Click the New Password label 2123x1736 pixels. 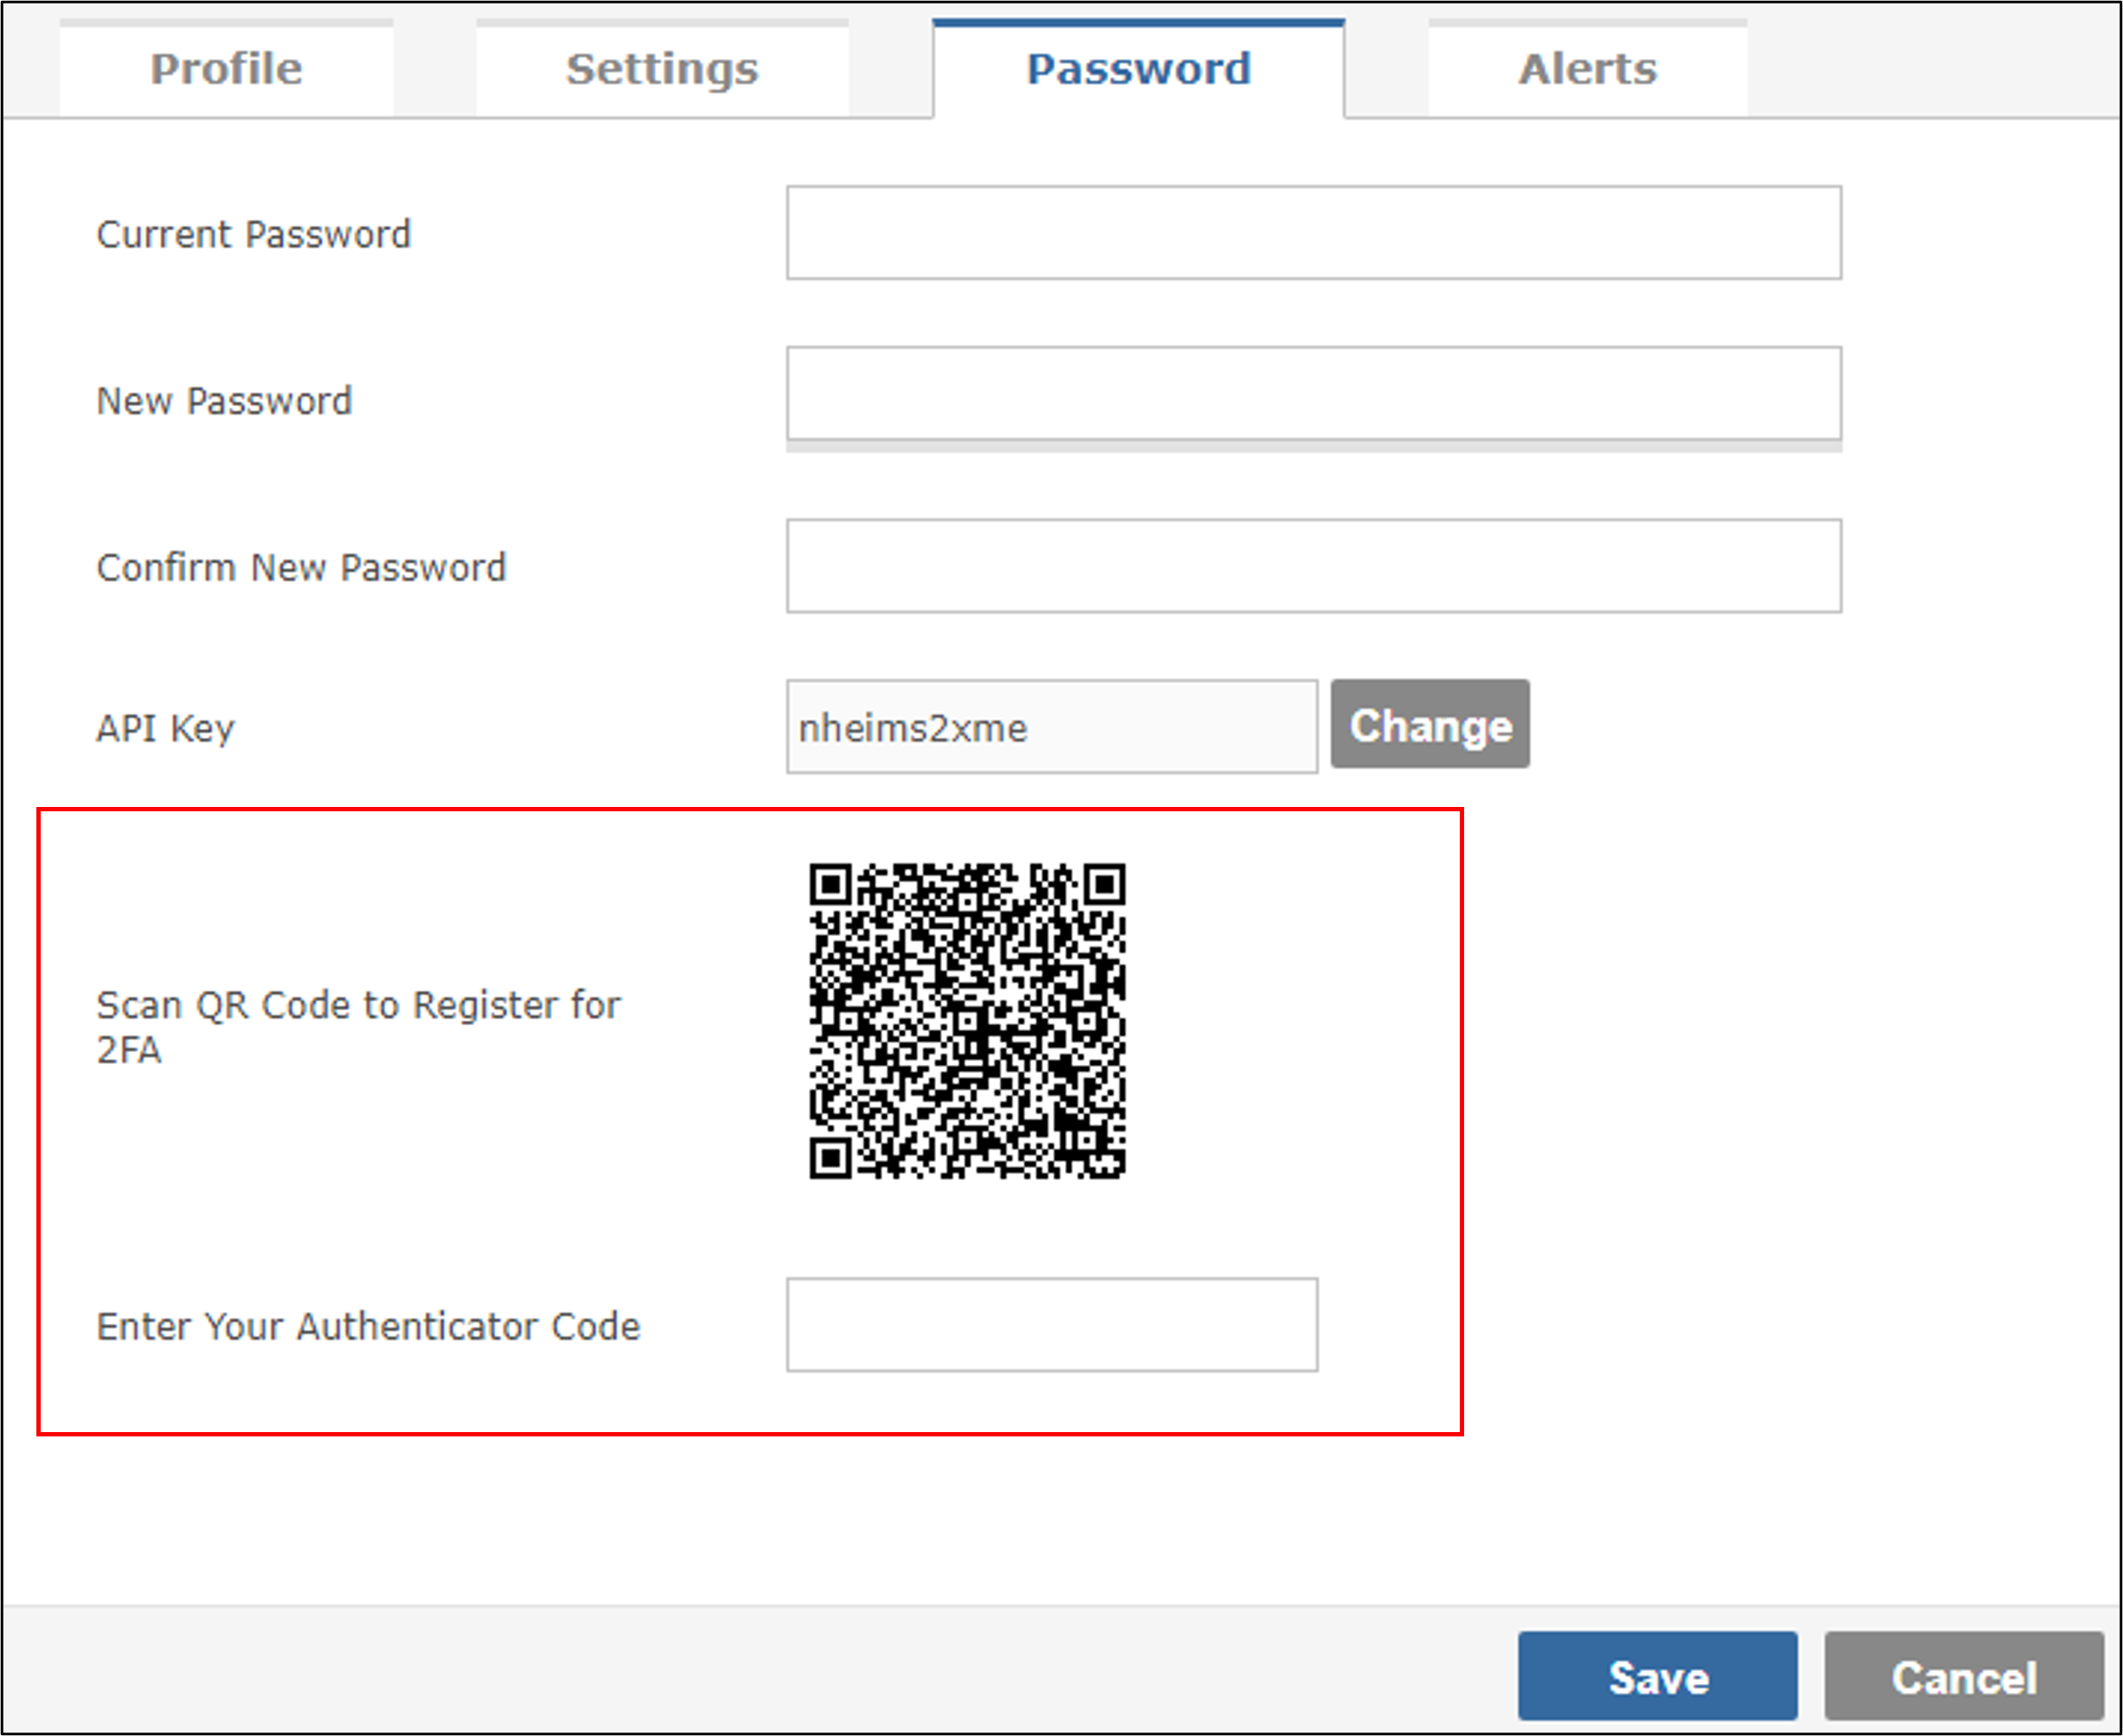[x=224, y=401]
